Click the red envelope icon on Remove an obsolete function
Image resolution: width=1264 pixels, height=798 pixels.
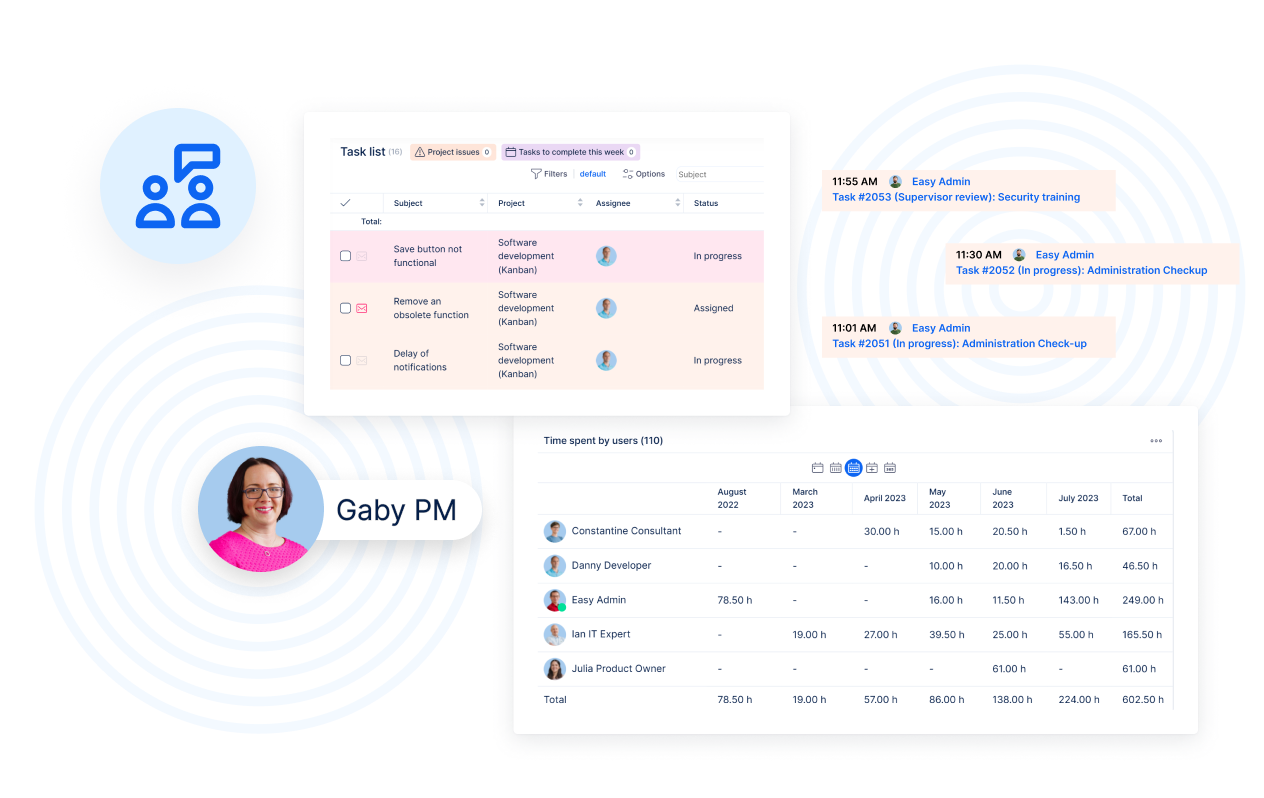click(x=362, y=308)
